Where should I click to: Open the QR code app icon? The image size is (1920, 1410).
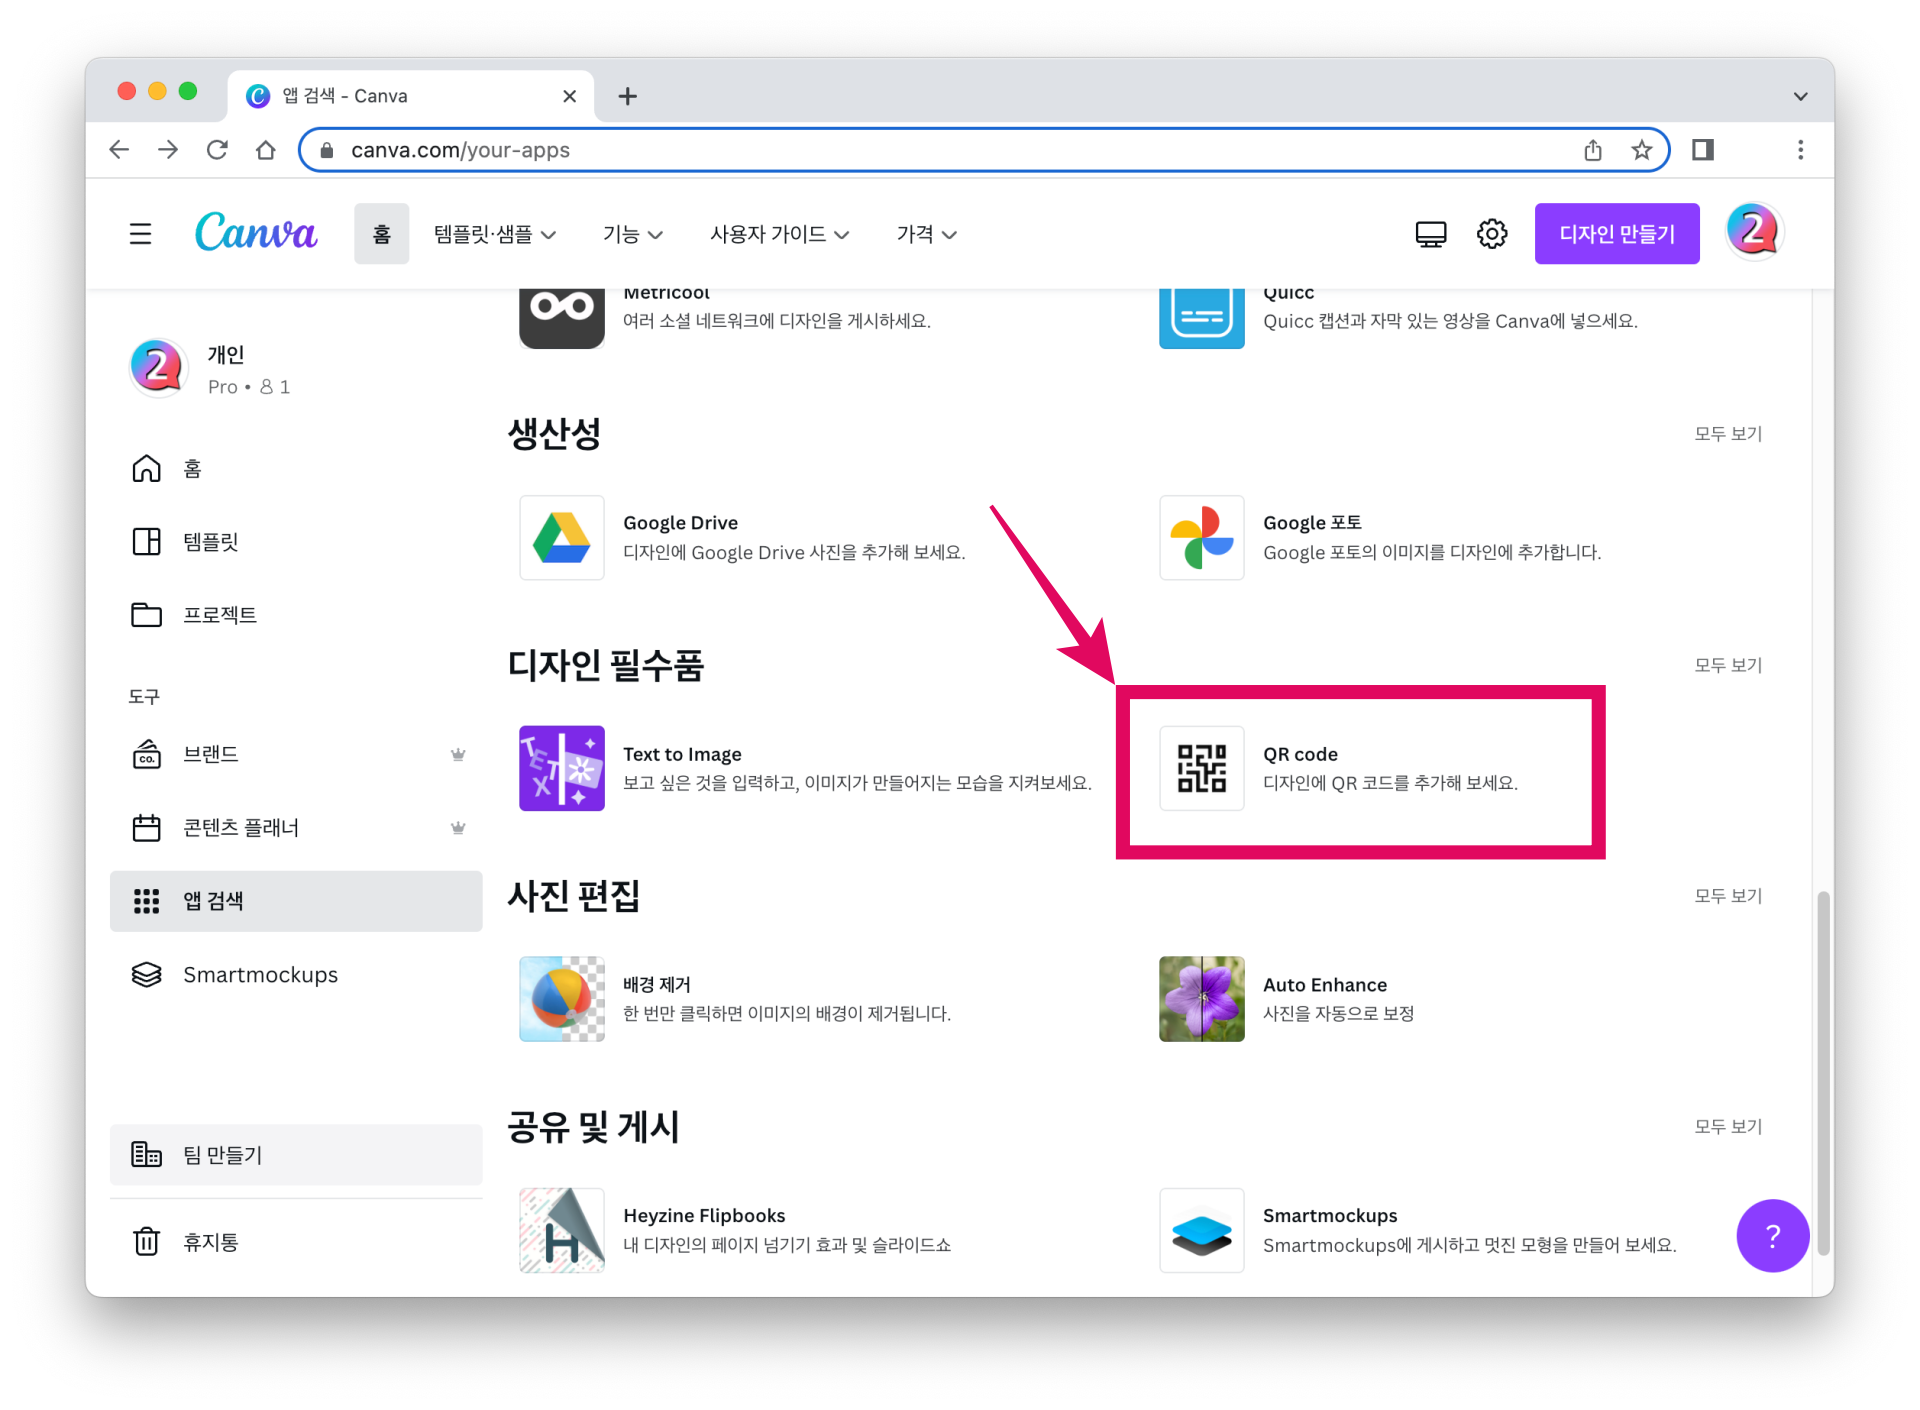[x=1201, y=768]
